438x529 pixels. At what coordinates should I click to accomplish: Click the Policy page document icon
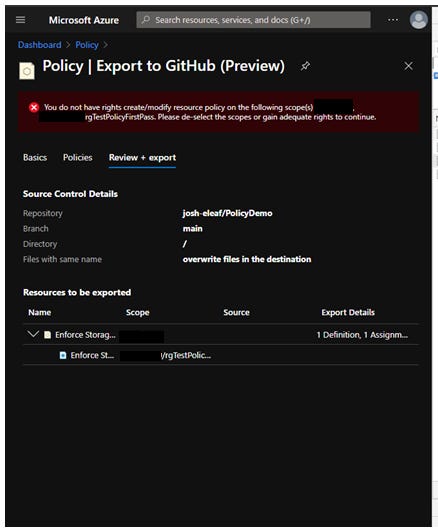(27, 71)
